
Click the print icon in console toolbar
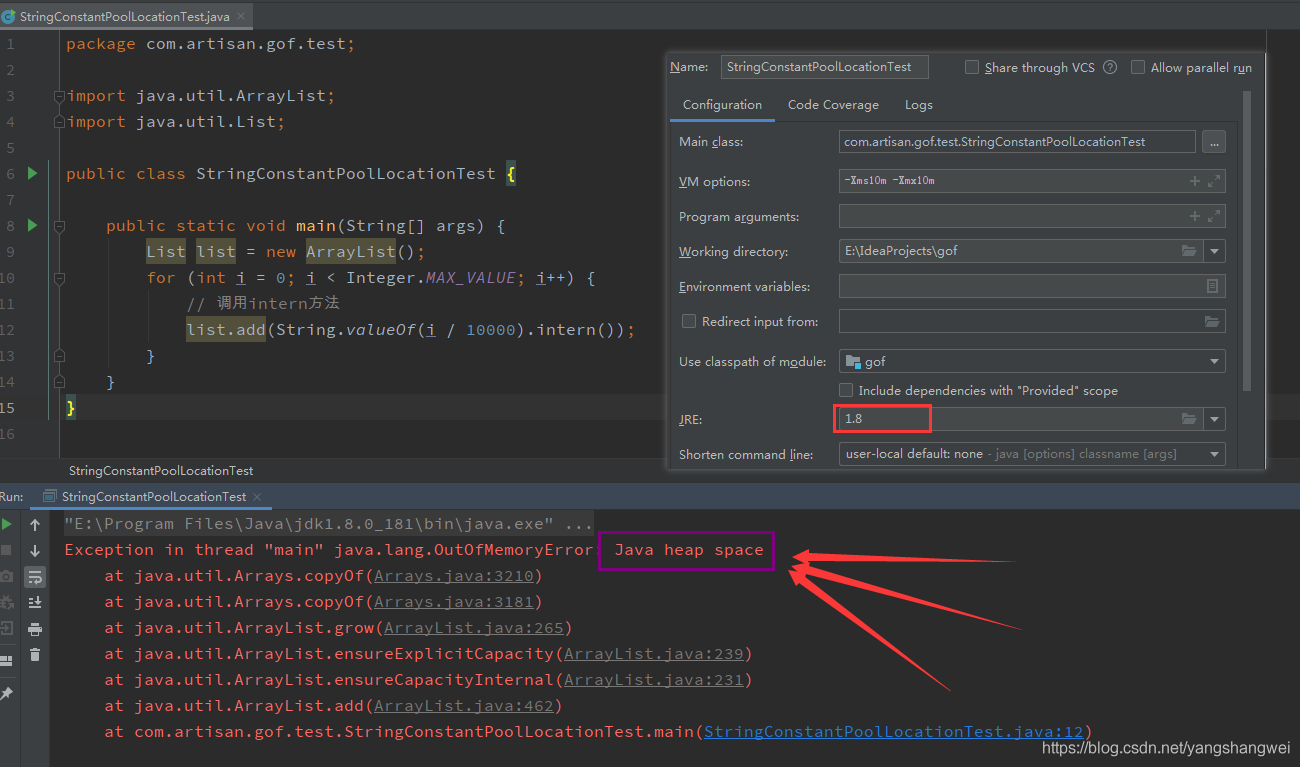[35, 629]
